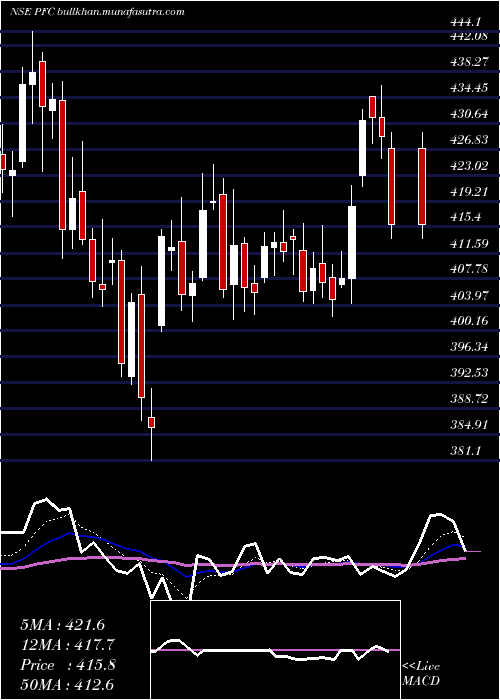Click the 438.27 price axis label

click(469, 62)
